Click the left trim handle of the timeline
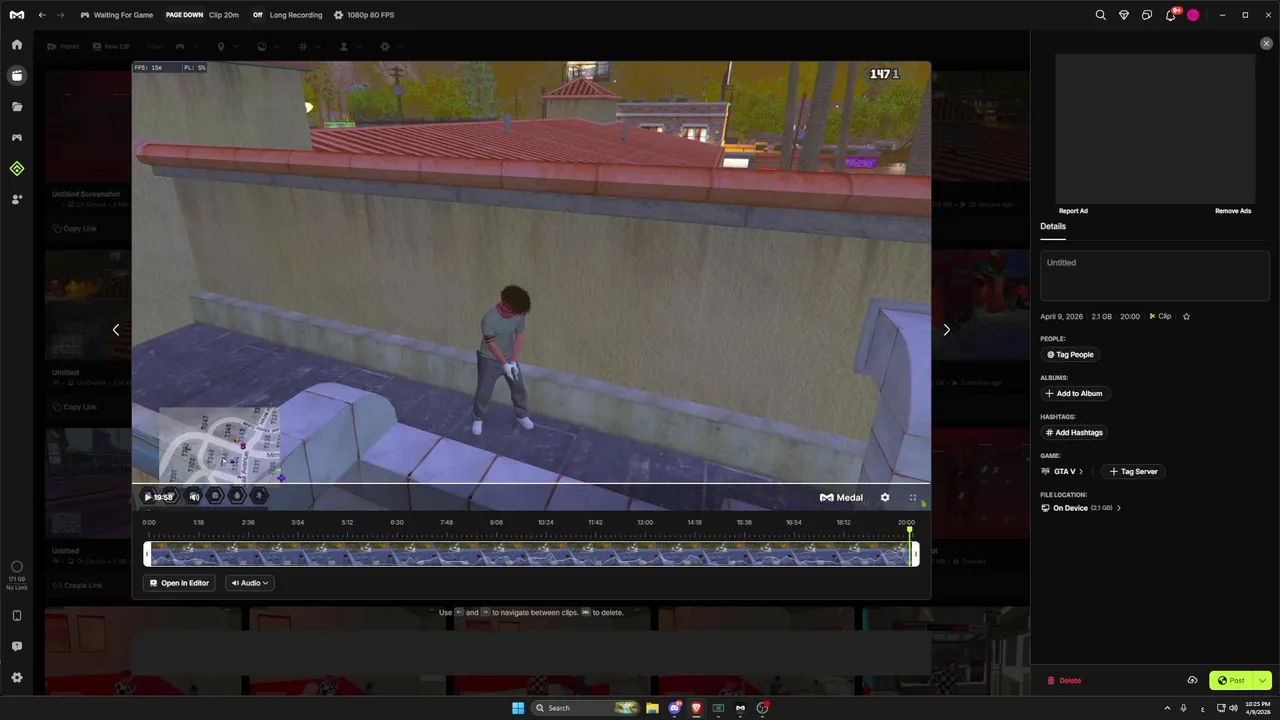Image resolution: width=1280 pixels, height=720 pixels. tap(147, 554)
